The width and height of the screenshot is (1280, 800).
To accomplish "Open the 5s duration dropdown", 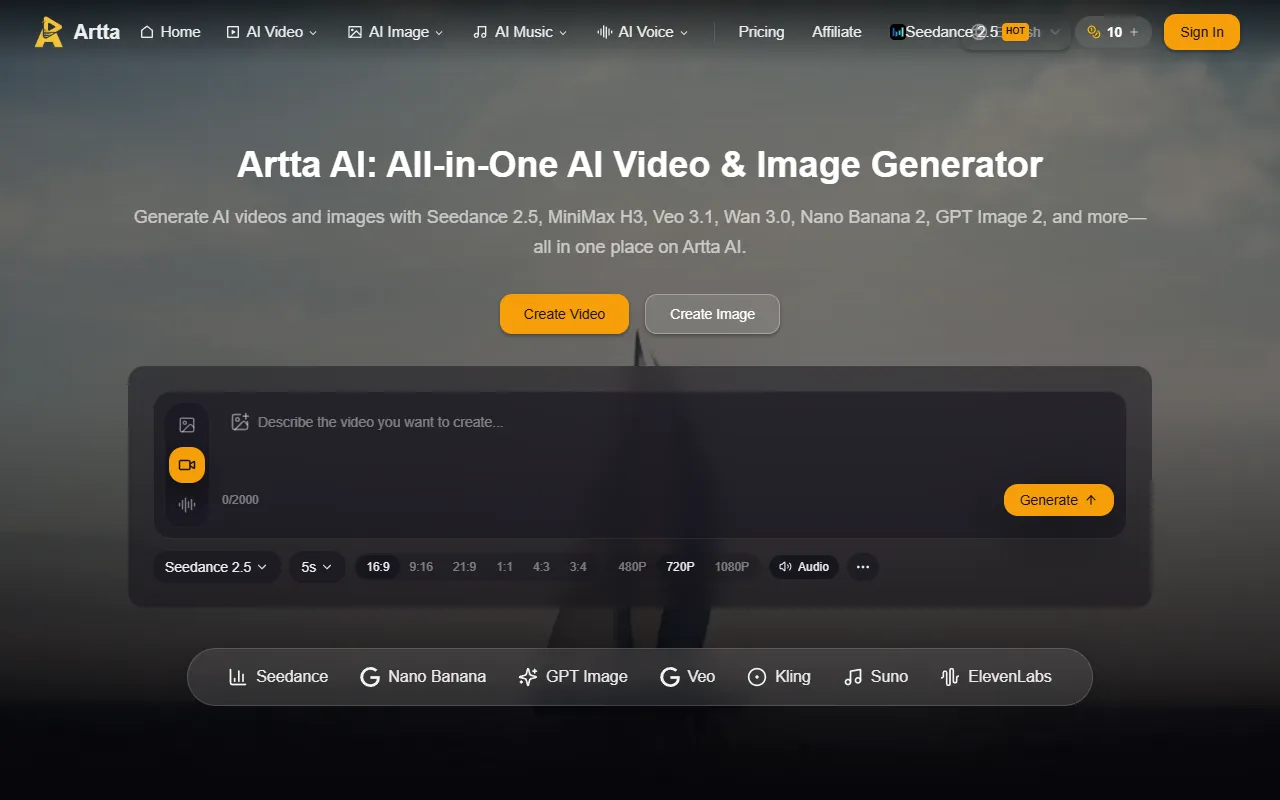I will click(317, 567).
